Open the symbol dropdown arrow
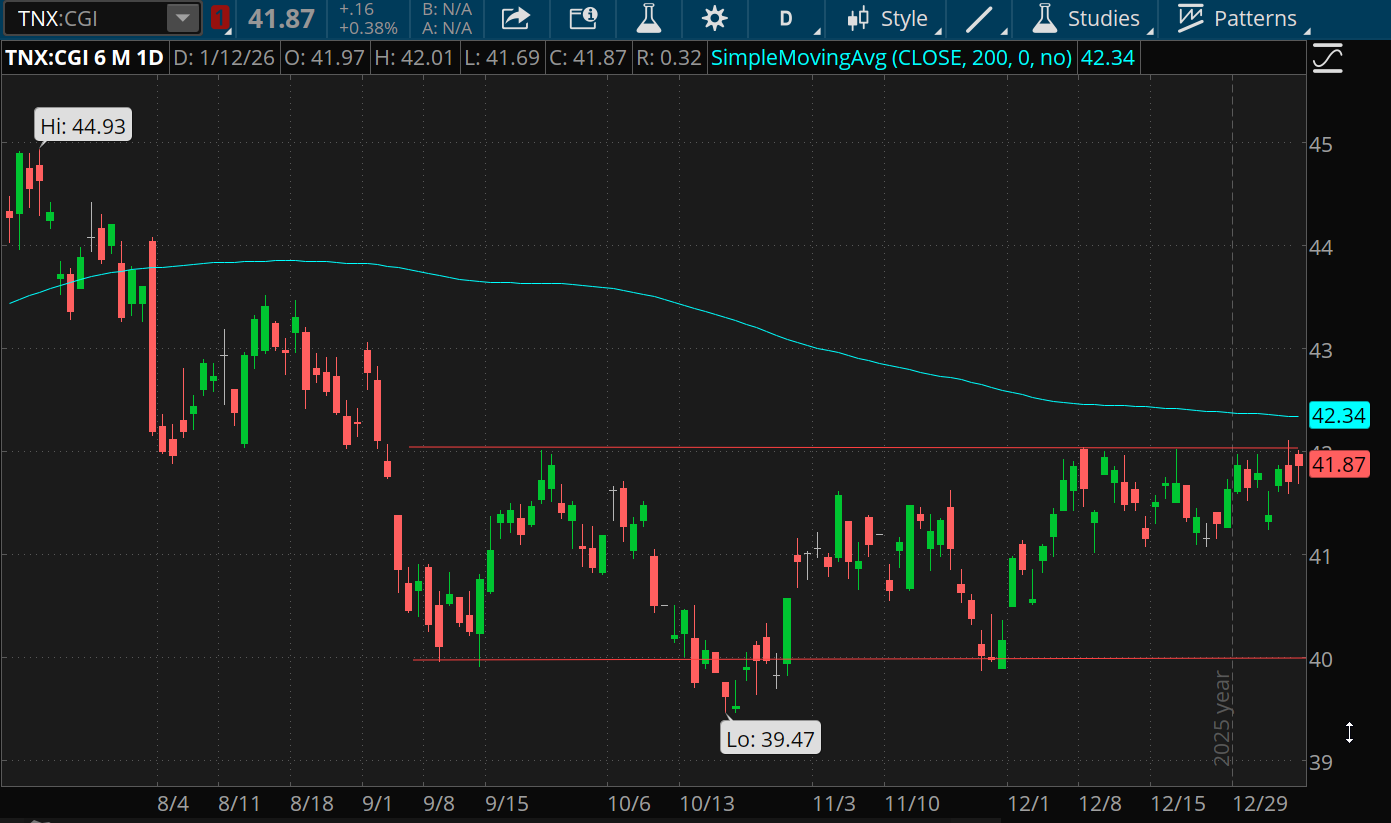The height and width of the screenshot is (823, 1391). 182,18
